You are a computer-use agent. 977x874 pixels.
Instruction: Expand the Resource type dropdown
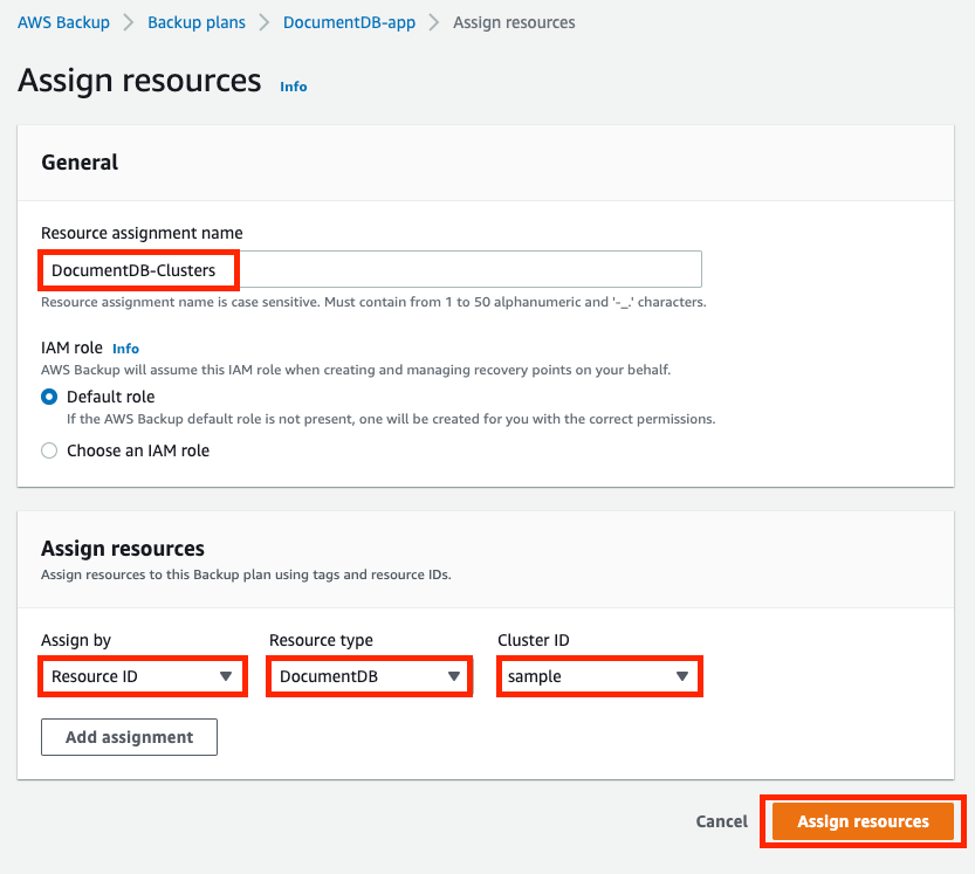[455, 676]
